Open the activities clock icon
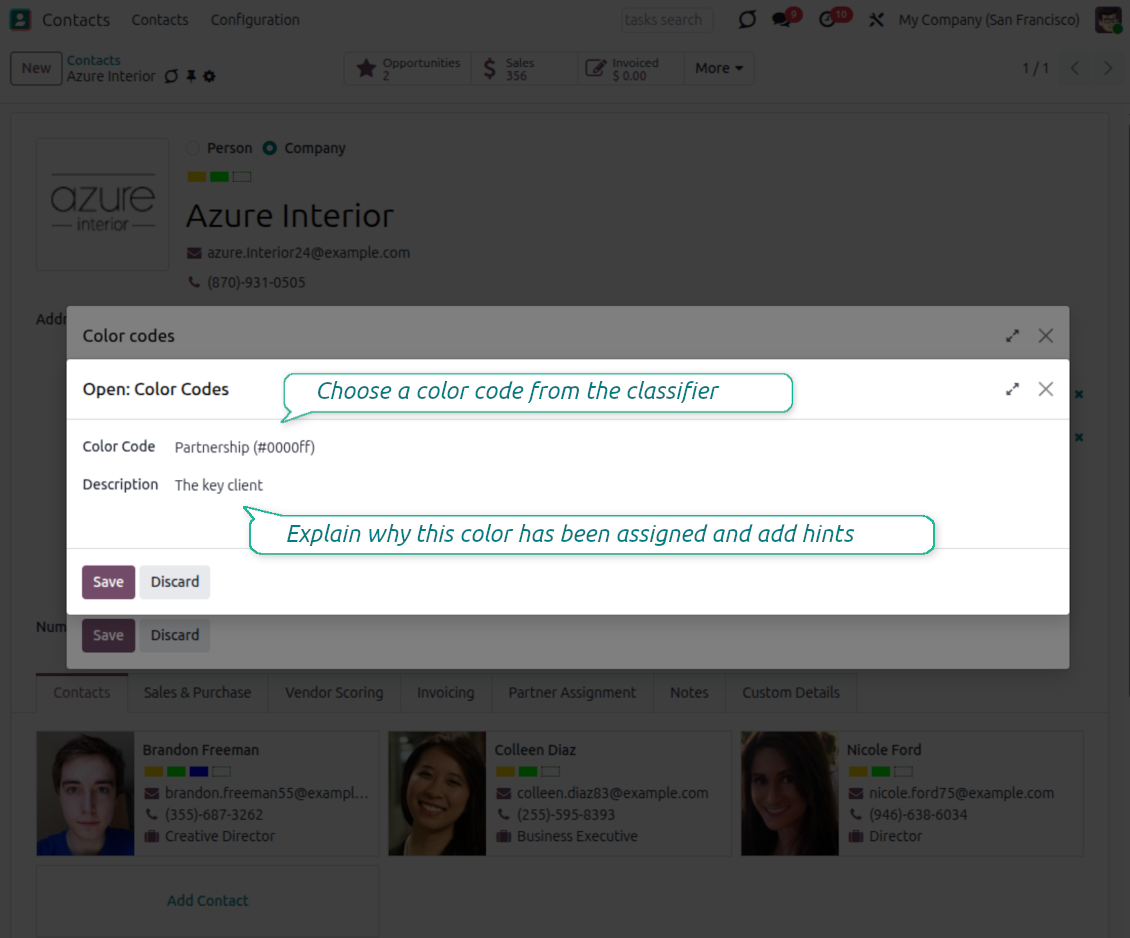The height and width of the screenshot is (938, 1130). pyautogui.click(x=827, y=20)
